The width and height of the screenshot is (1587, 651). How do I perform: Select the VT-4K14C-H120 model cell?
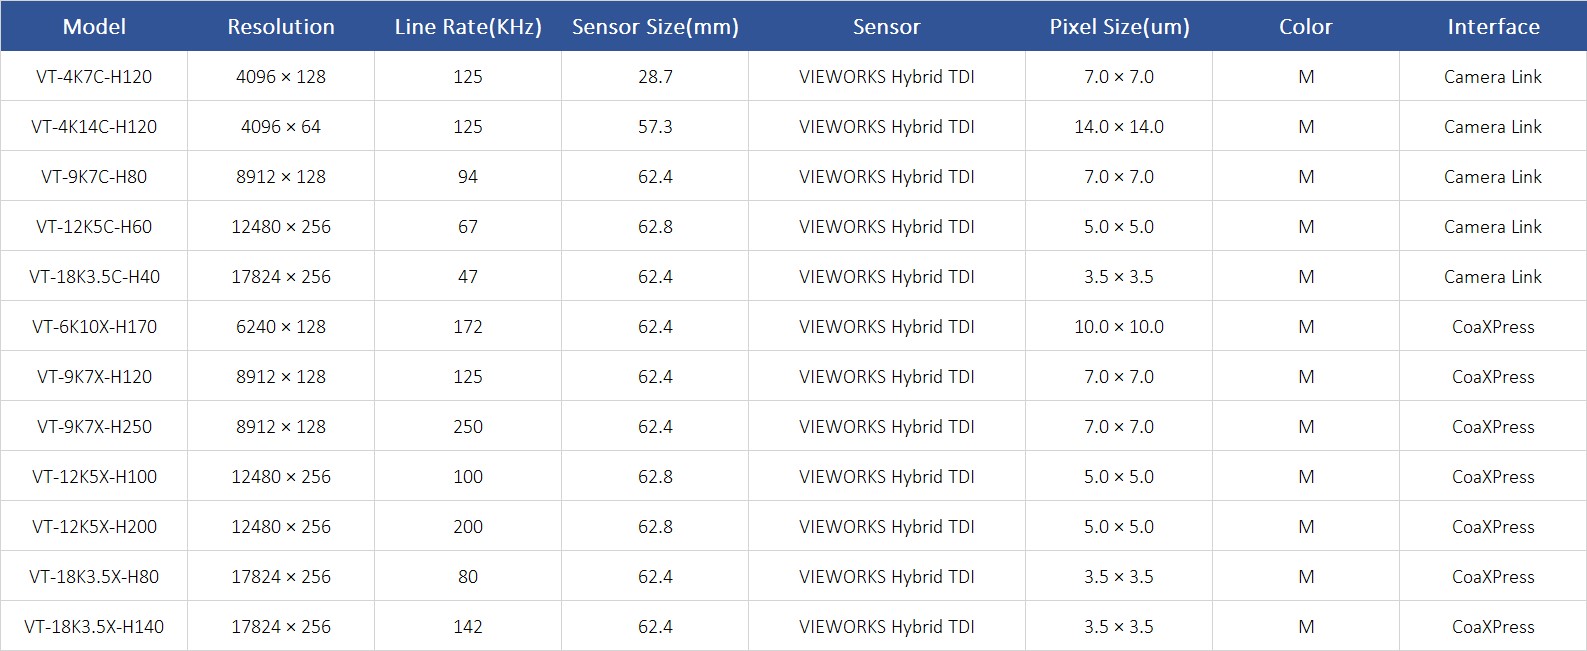point(94,127)
